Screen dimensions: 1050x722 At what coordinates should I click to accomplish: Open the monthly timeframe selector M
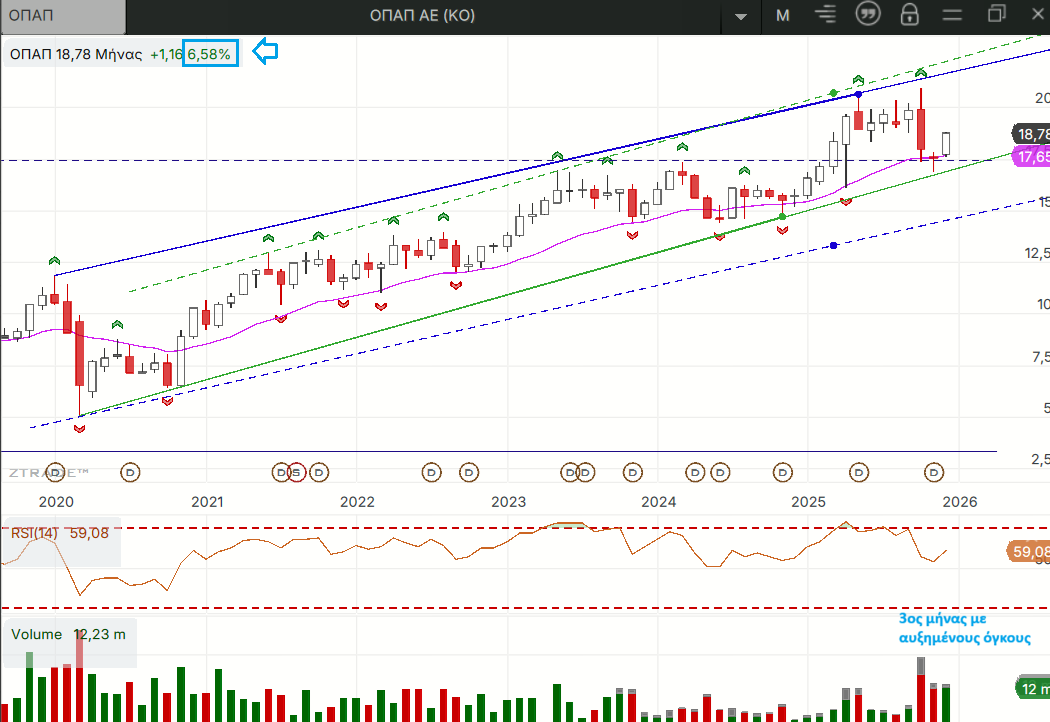tap(782, 15)
